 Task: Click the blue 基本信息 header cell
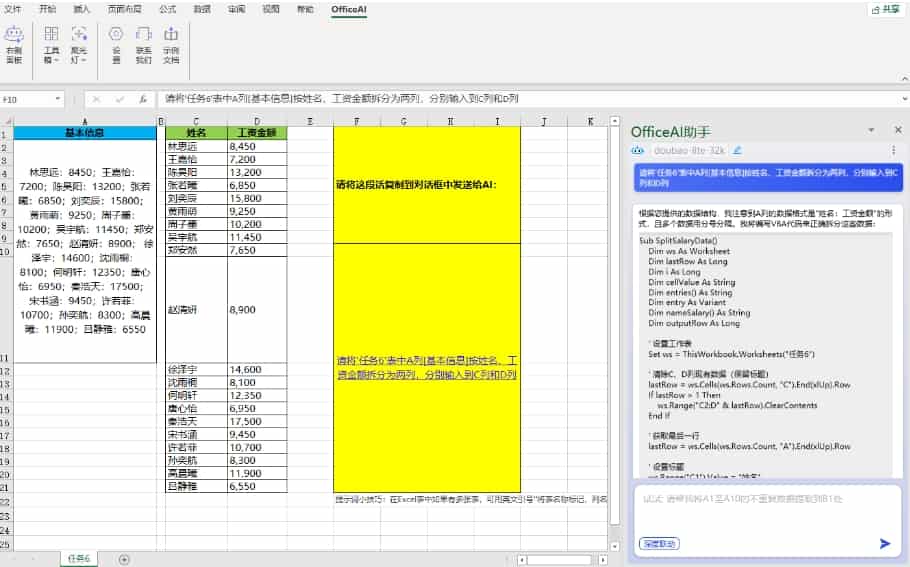(85, 133)
